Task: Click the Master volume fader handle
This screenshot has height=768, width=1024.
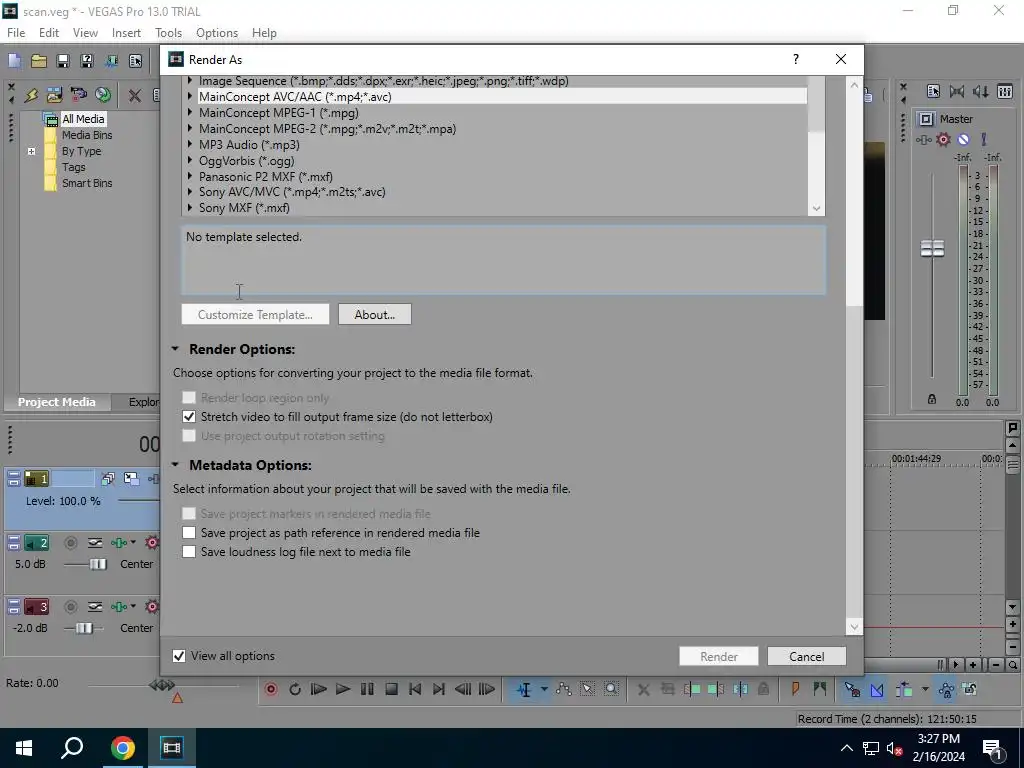Action: click(932, 248)
